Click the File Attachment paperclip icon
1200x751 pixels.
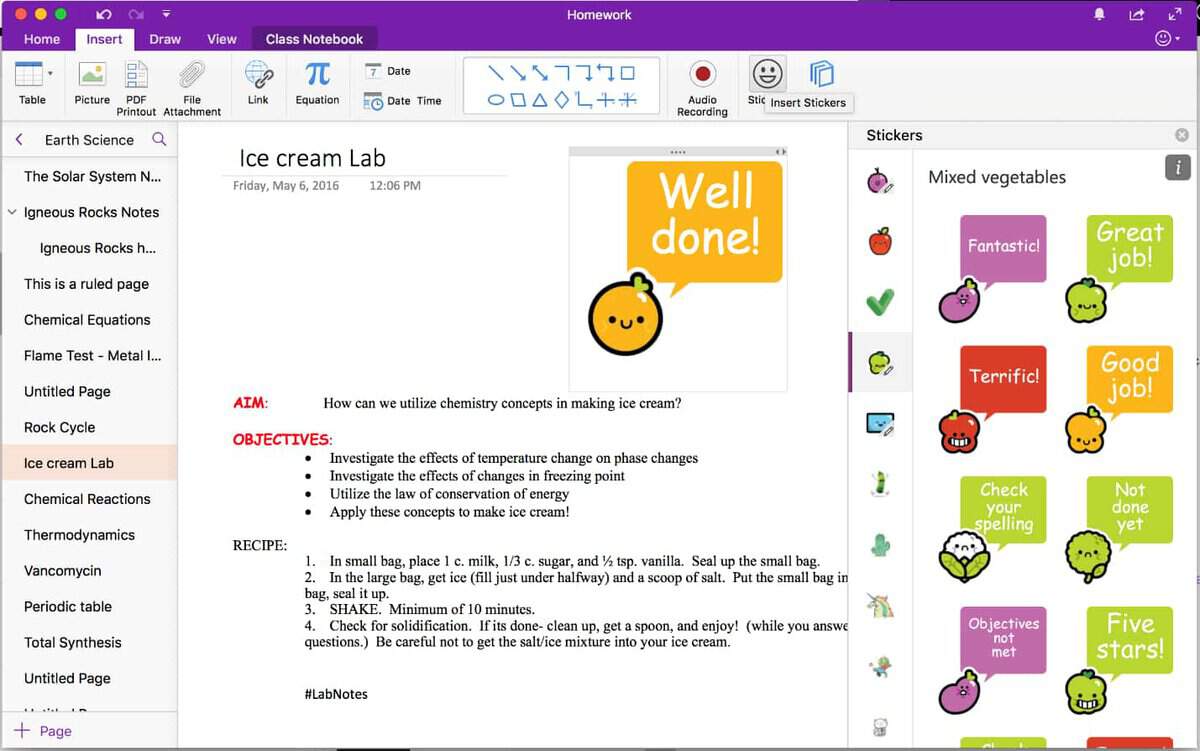[x=192, y=75]
